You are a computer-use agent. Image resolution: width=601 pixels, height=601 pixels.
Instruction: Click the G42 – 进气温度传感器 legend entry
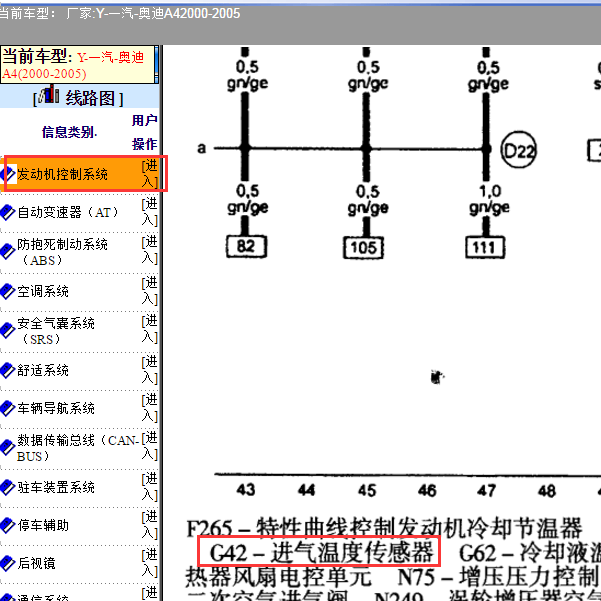pos(321,552)
